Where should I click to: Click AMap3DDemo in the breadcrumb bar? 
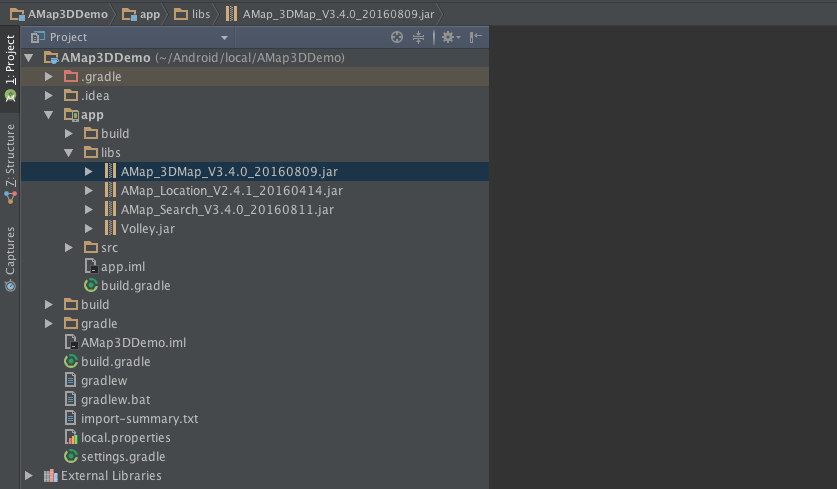(x=59, y=14)
